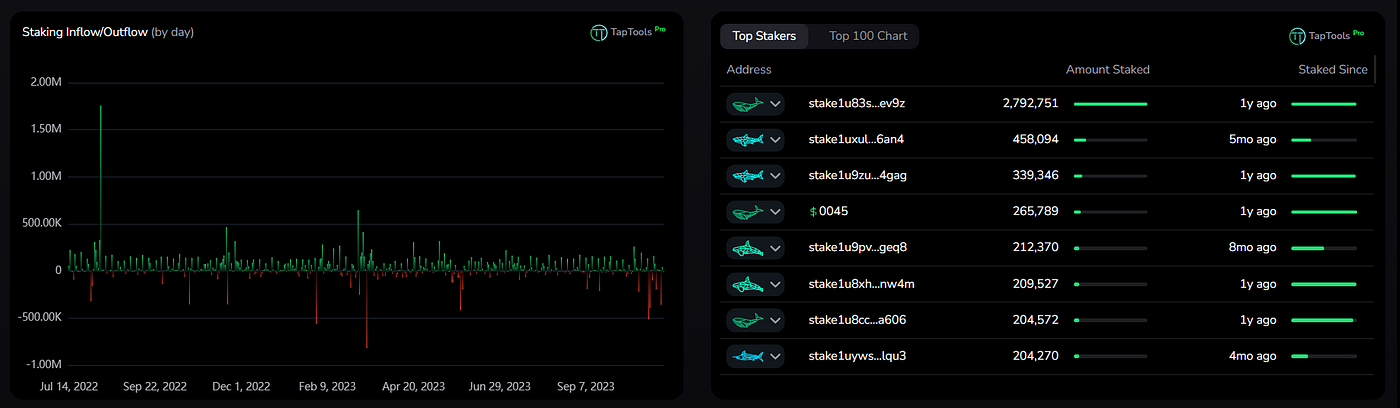Select the Top Stakers tab
This screenshot has height=408, width=1400.
click(764, 36)
